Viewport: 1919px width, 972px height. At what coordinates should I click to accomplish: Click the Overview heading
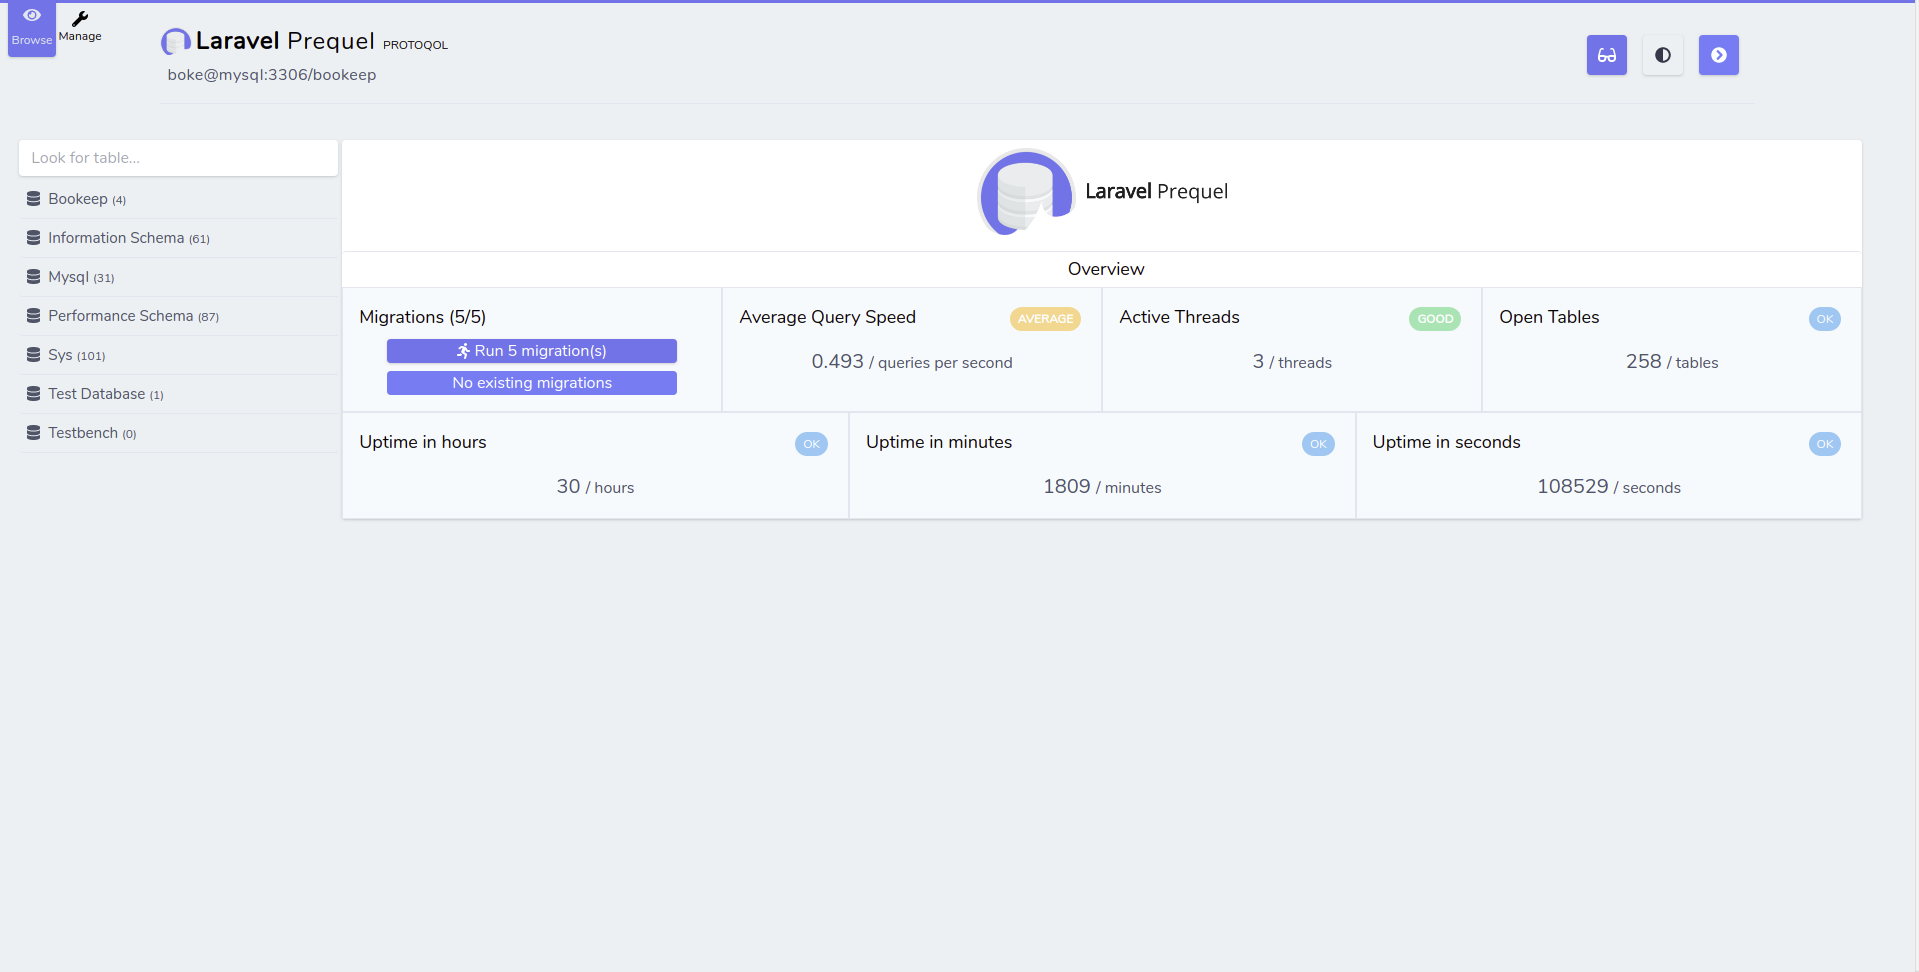click(x=1106, y=269)
